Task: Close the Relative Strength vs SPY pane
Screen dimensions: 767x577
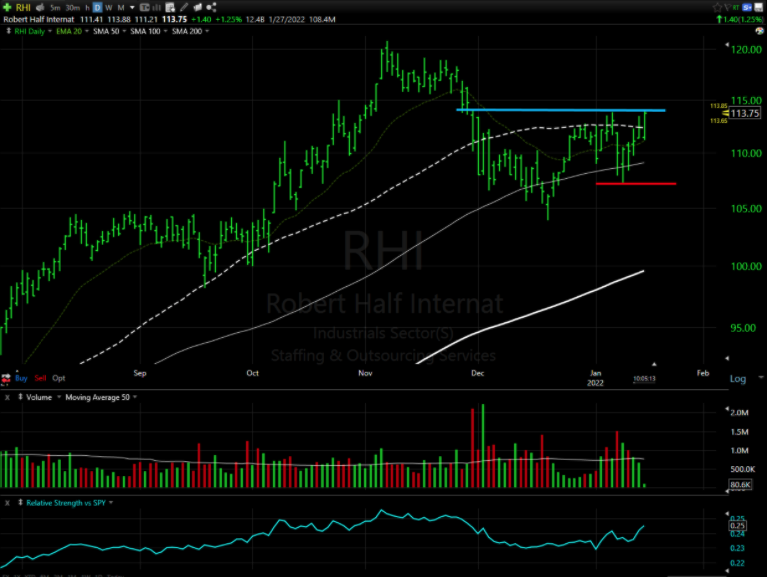Action: (x=7, y=503)
